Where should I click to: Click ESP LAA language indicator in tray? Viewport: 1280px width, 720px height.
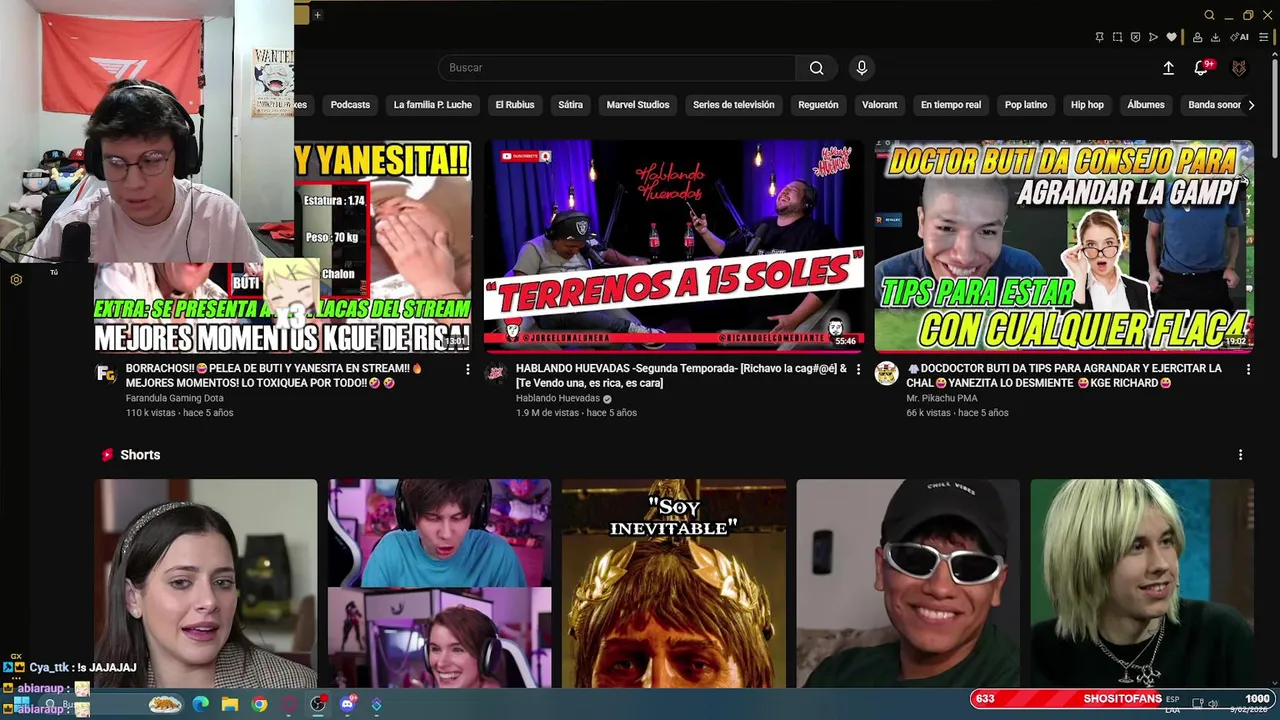tap(1172, 704)
